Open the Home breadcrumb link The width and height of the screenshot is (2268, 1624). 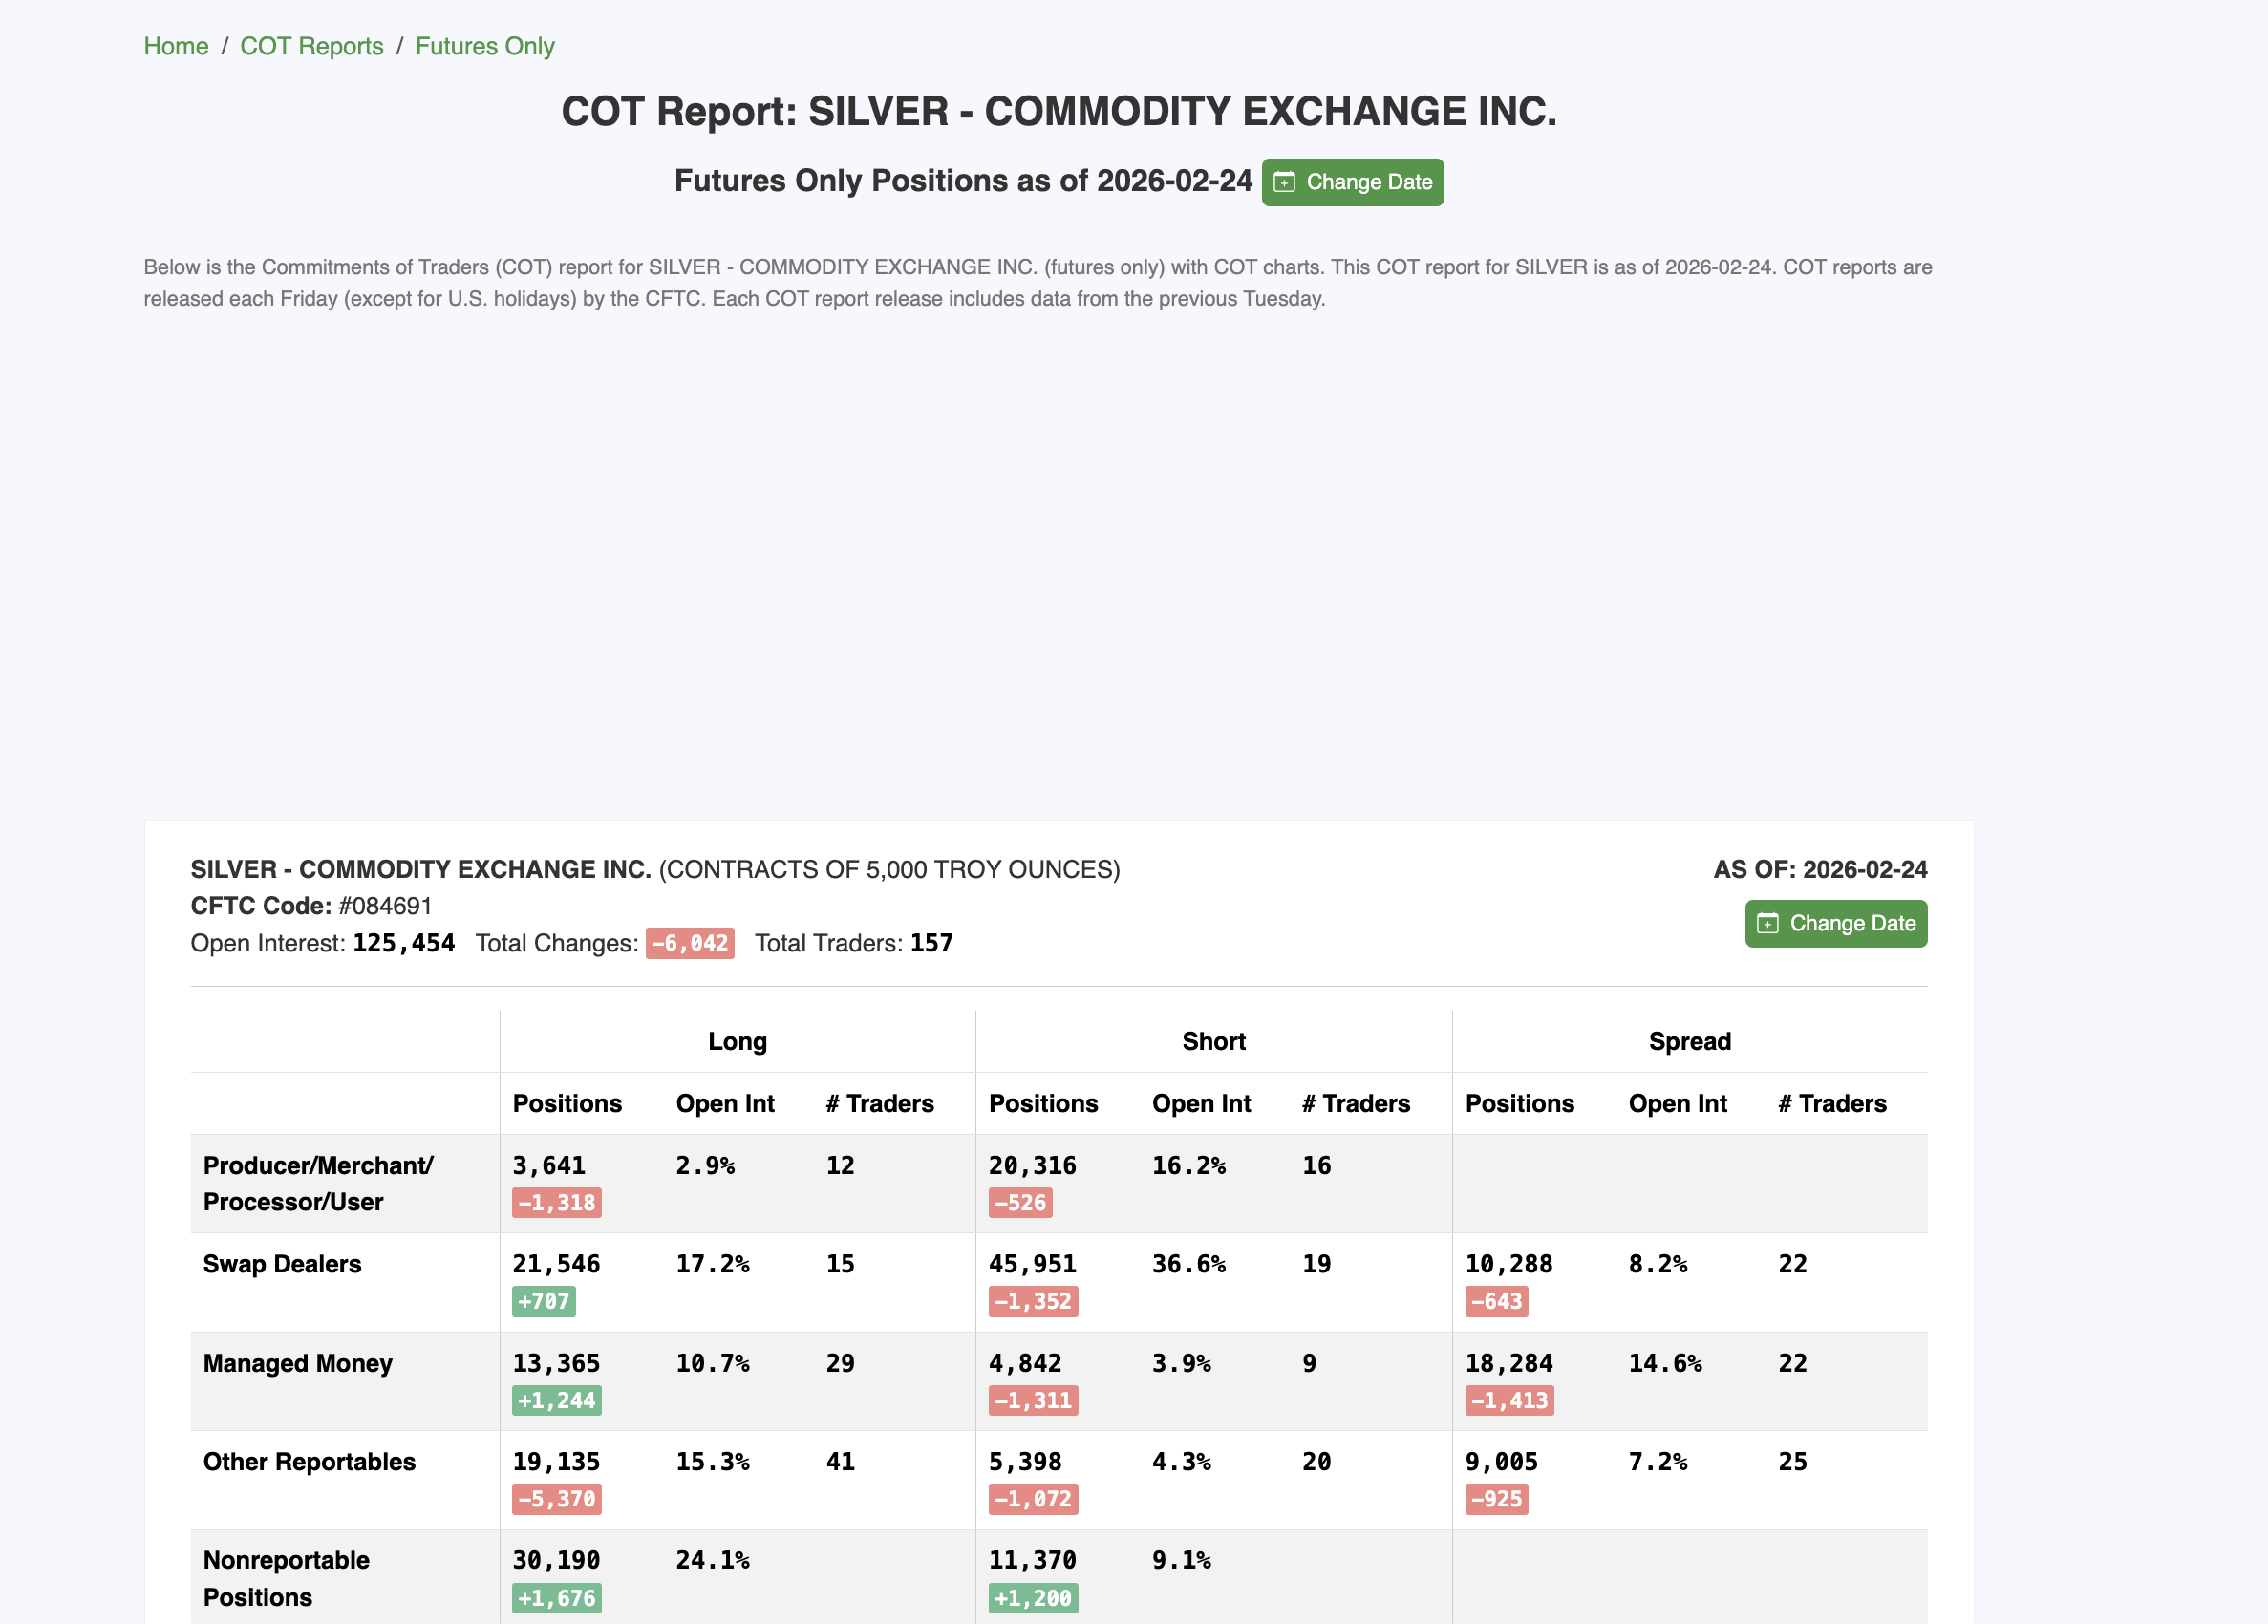coord(176,46)
